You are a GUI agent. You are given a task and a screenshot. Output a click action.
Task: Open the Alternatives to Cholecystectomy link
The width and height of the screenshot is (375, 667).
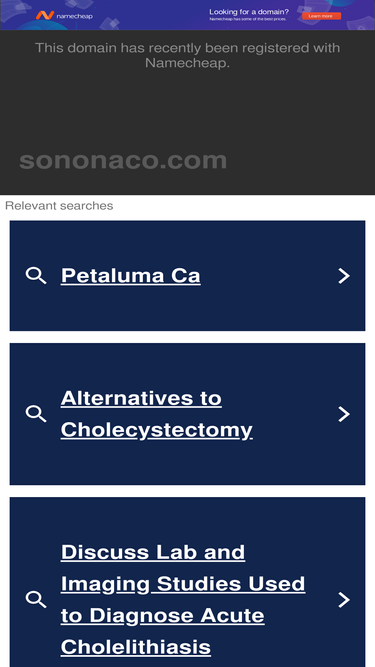click(x=157, y=414)
